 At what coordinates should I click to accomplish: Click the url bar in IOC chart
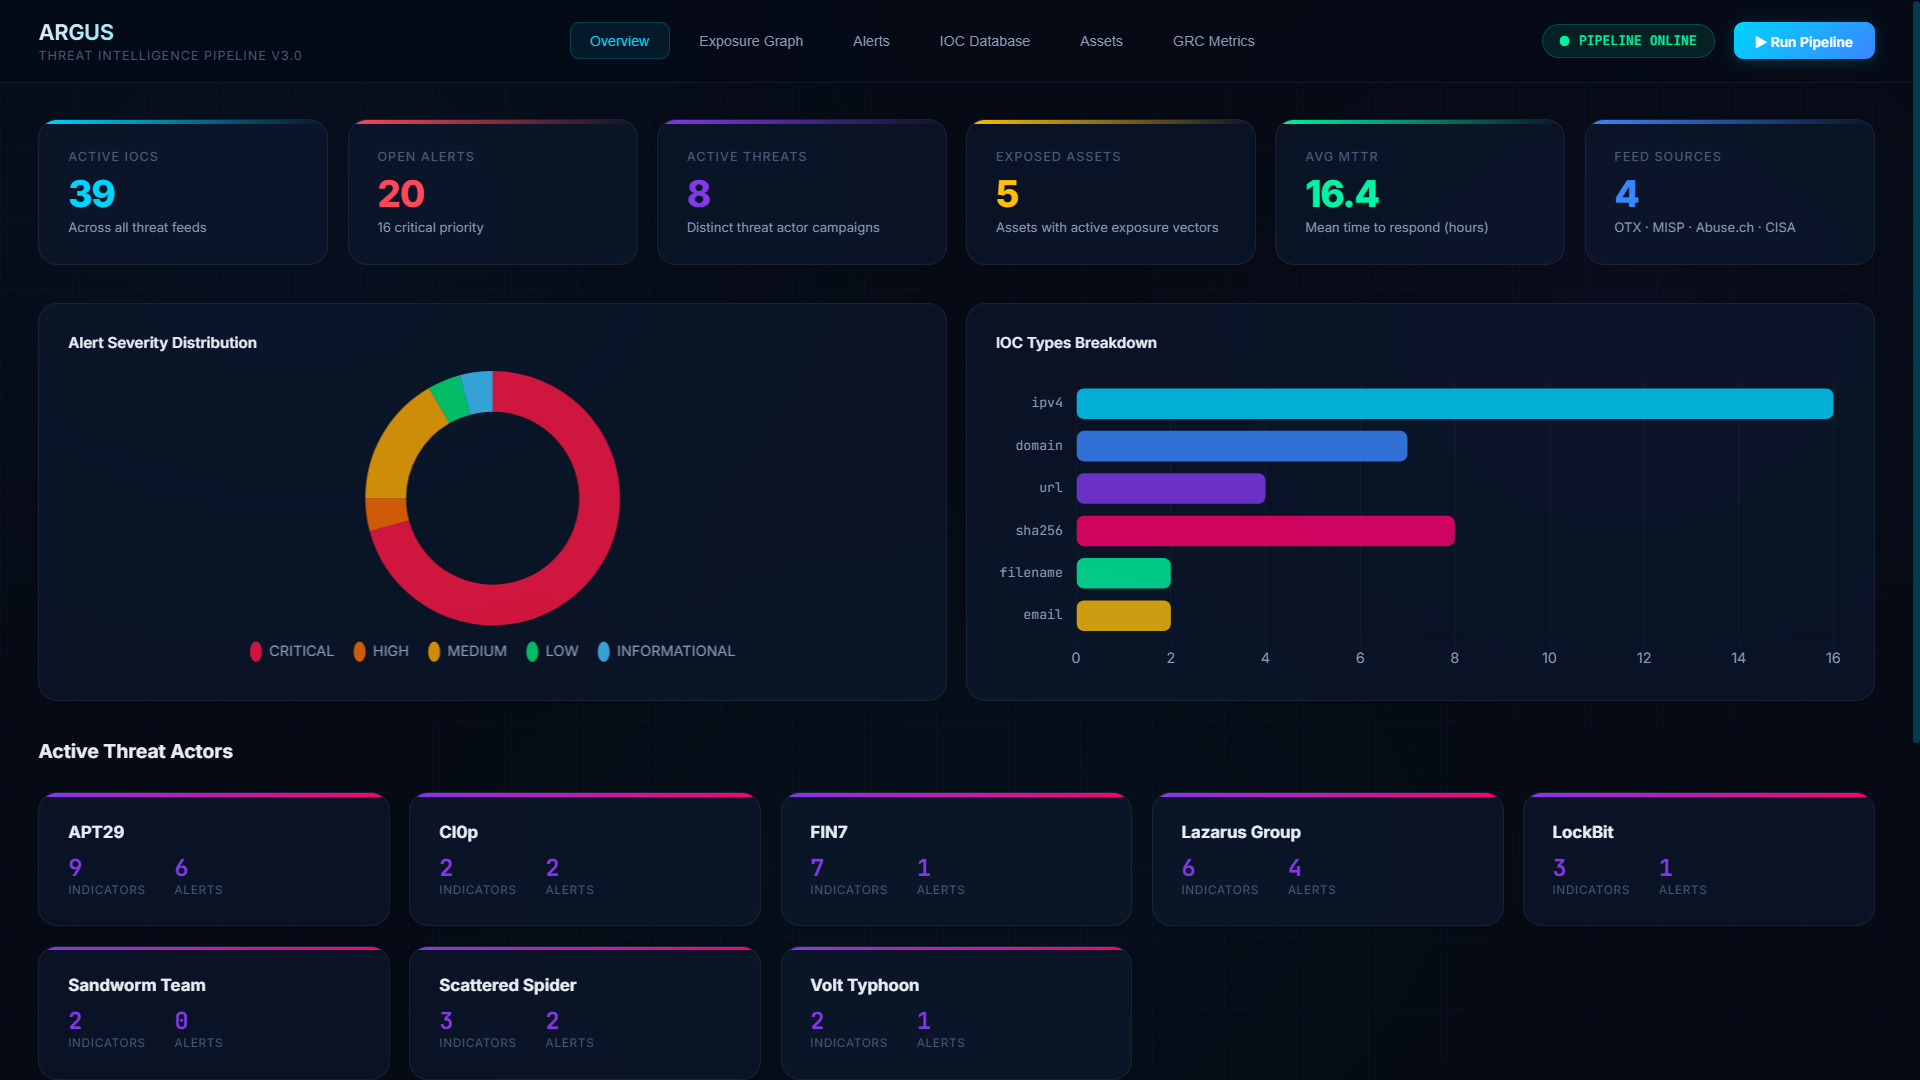(1170, 488)
